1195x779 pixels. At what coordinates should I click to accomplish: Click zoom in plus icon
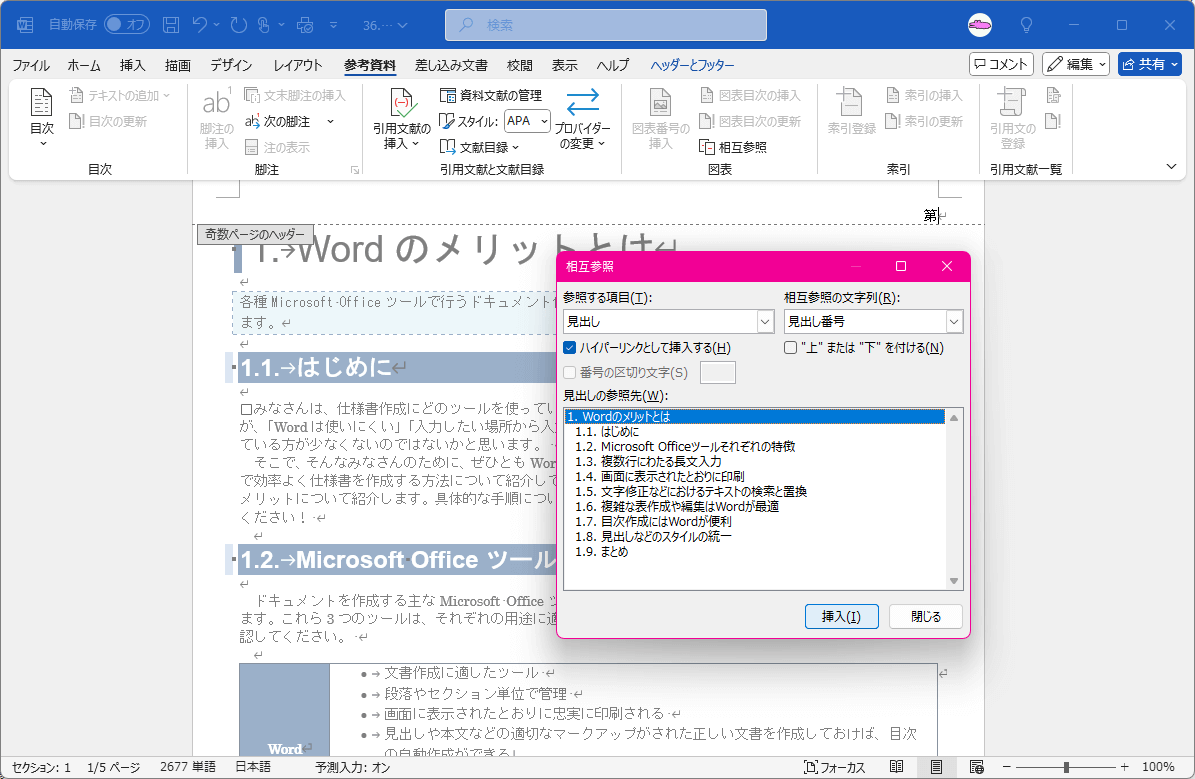click(x=1124, y=767)
